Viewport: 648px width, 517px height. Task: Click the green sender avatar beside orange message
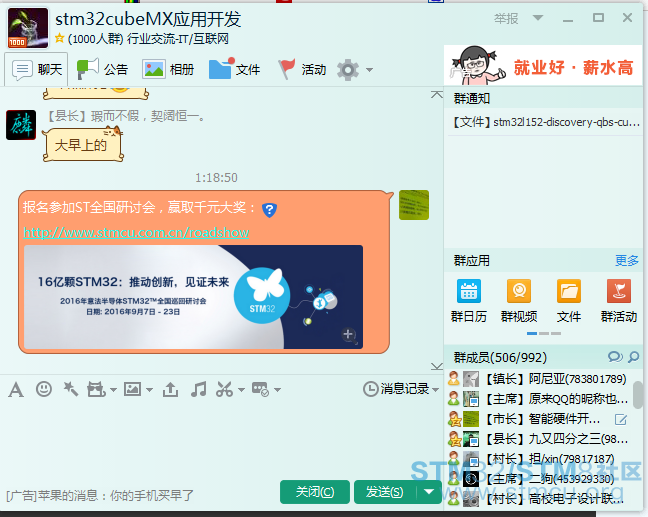click(x=414, y=205)
